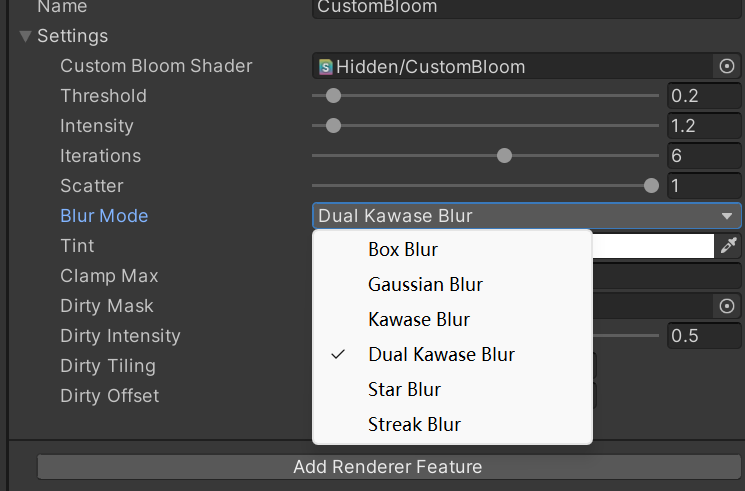Click the Name field containing CustomBloom
This screenshot has height=491, width=745.
point(526,7)
